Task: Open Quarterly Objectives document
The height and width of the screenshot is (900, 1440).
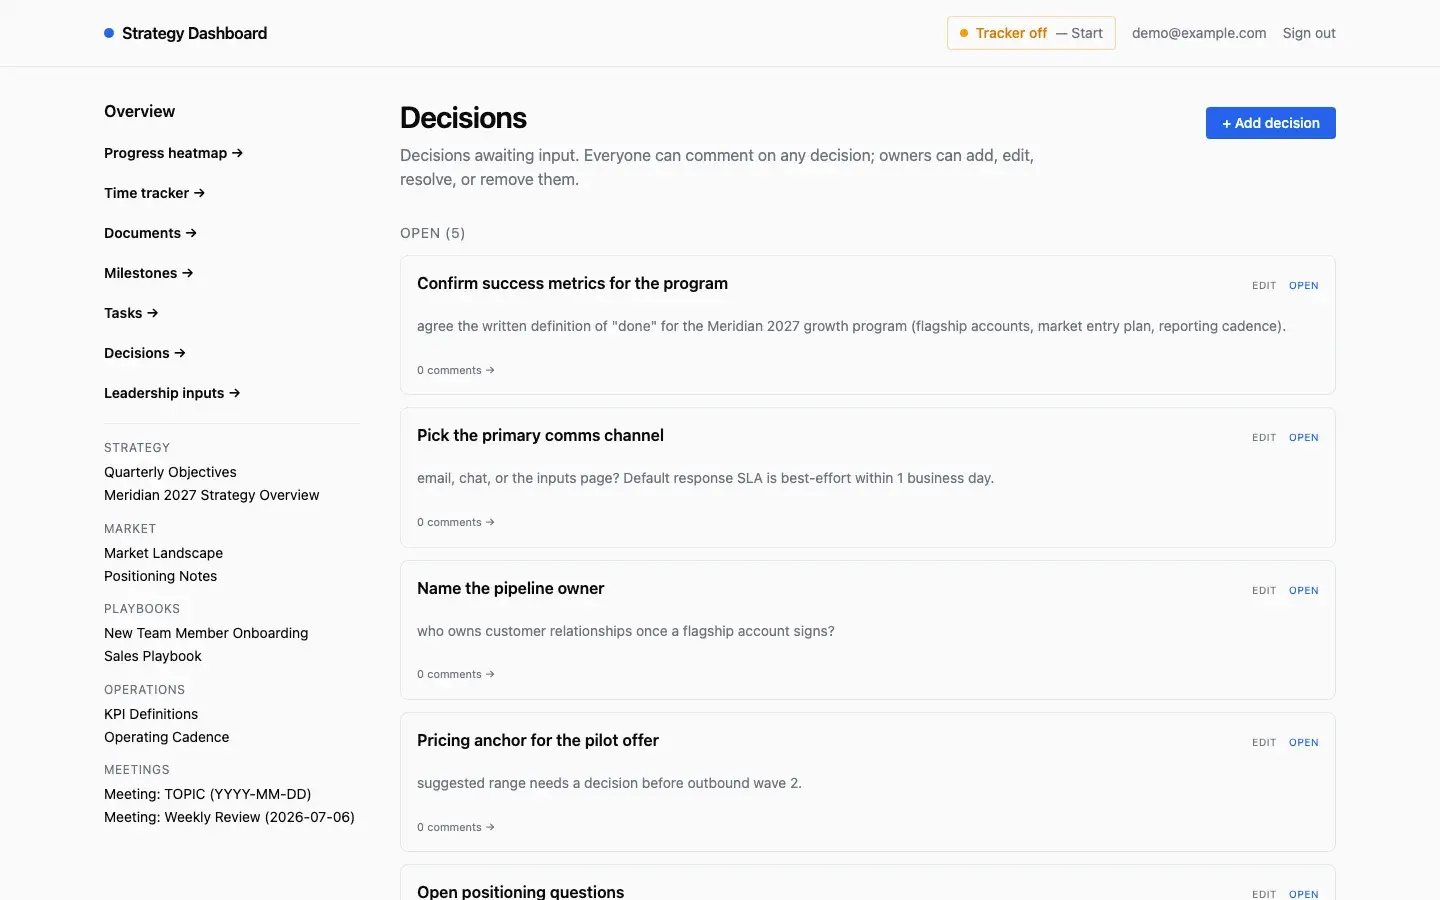Action: tap(170, 472)
